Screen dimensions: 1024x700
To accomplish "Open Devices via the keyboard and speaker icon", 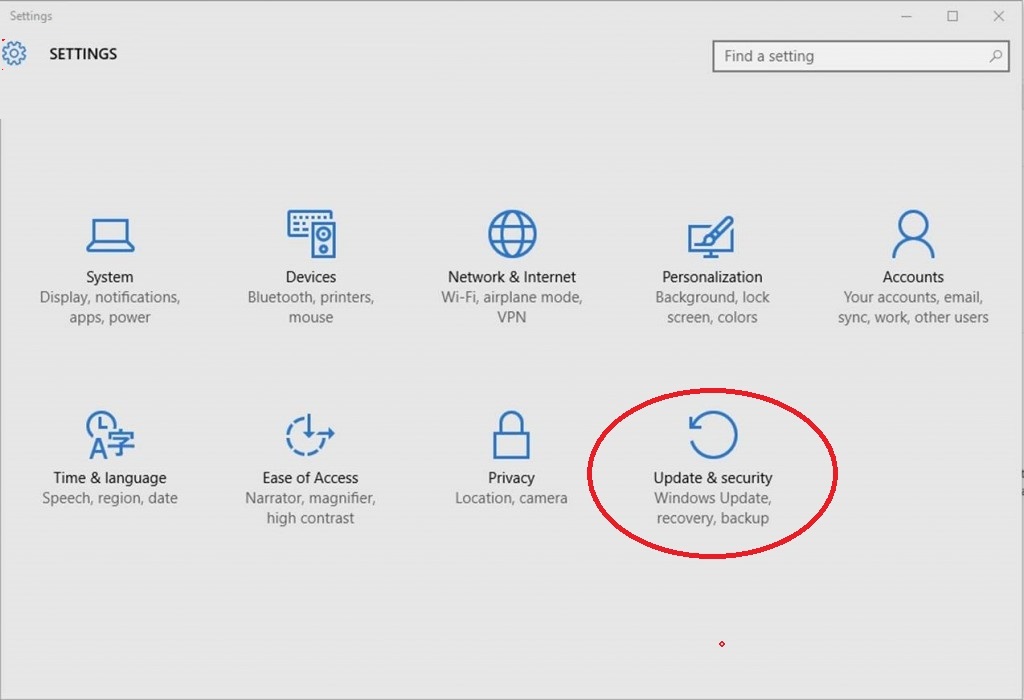I will tap(311, 234).
